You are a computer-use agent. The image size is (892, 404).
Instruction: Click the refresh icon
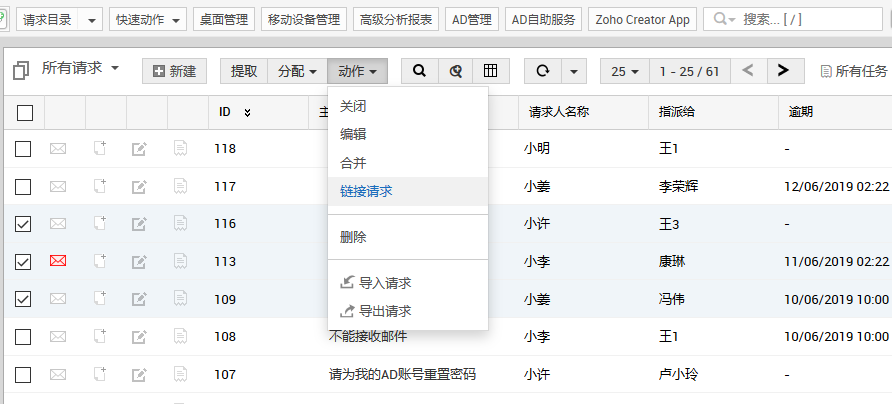point(543,71)
